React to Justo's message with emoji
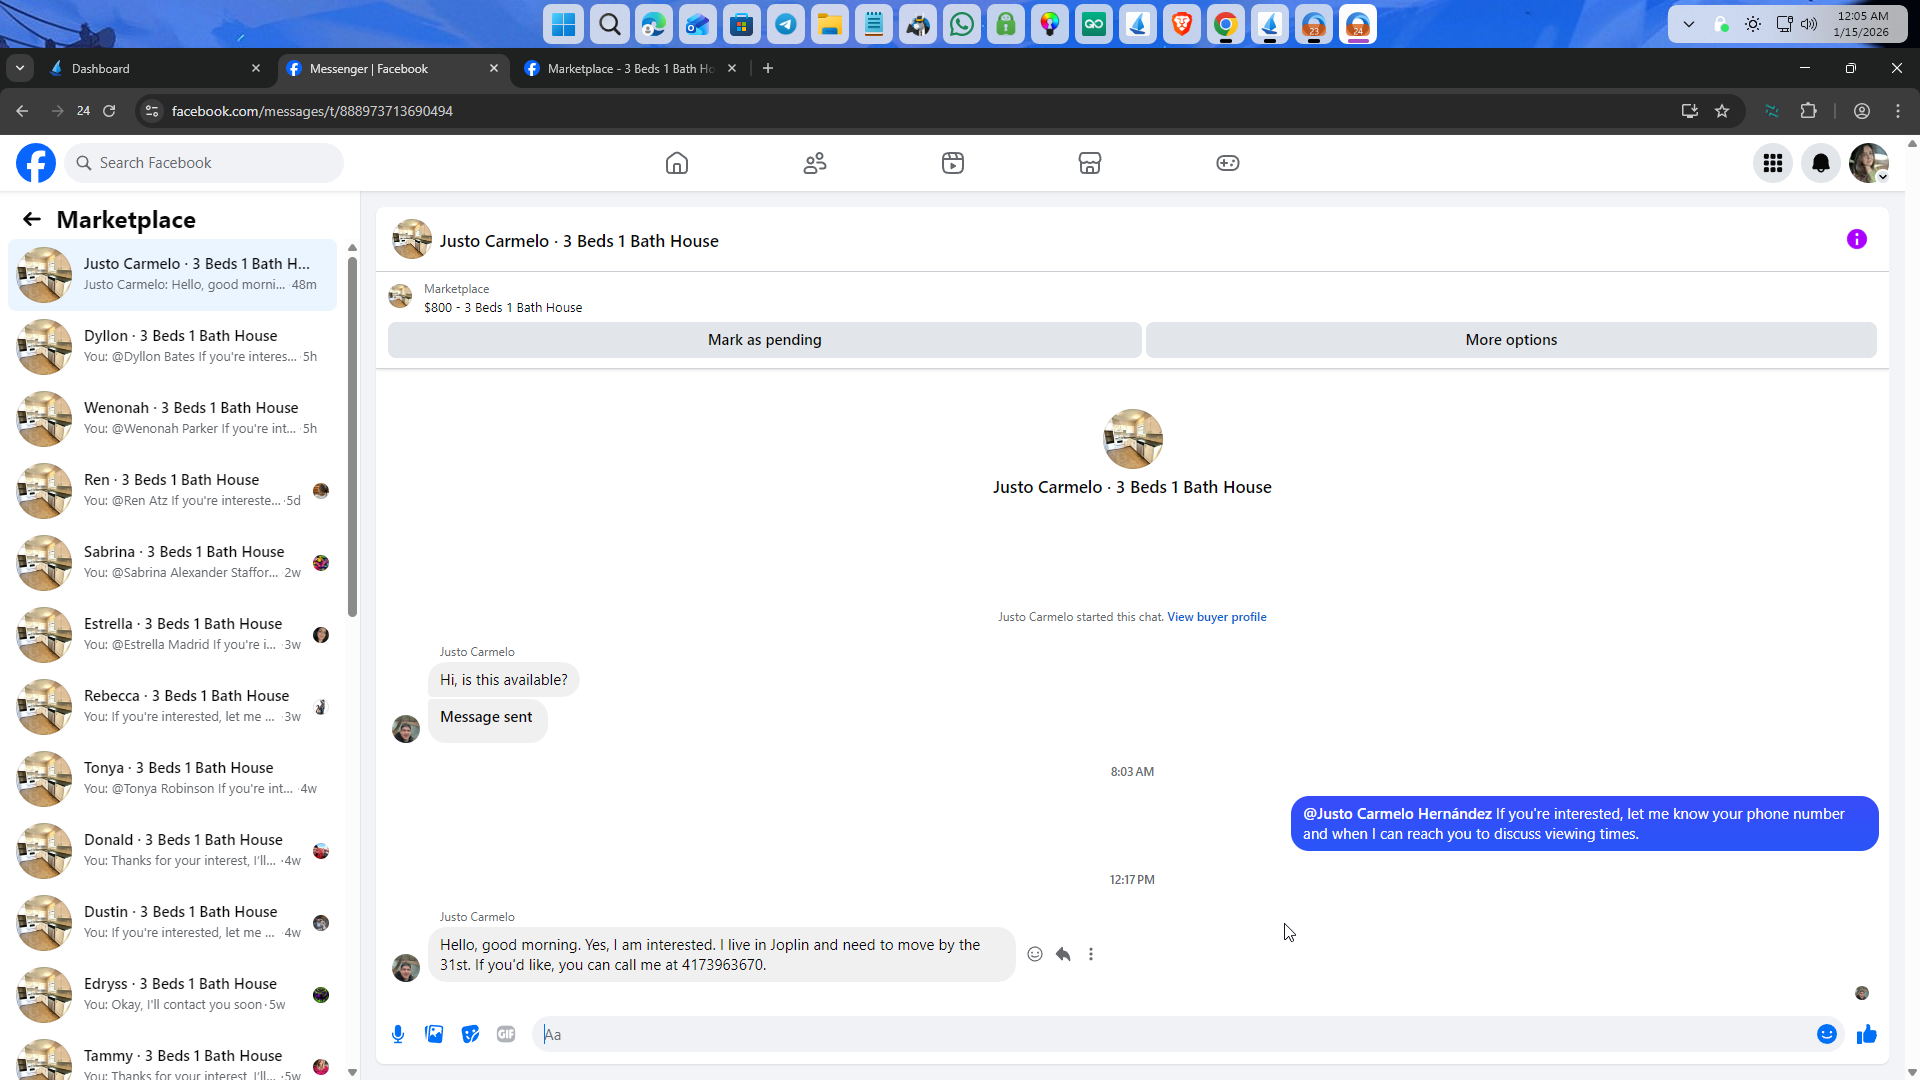Viewport: 1920px width, 1080px height. coord(1035,954)
